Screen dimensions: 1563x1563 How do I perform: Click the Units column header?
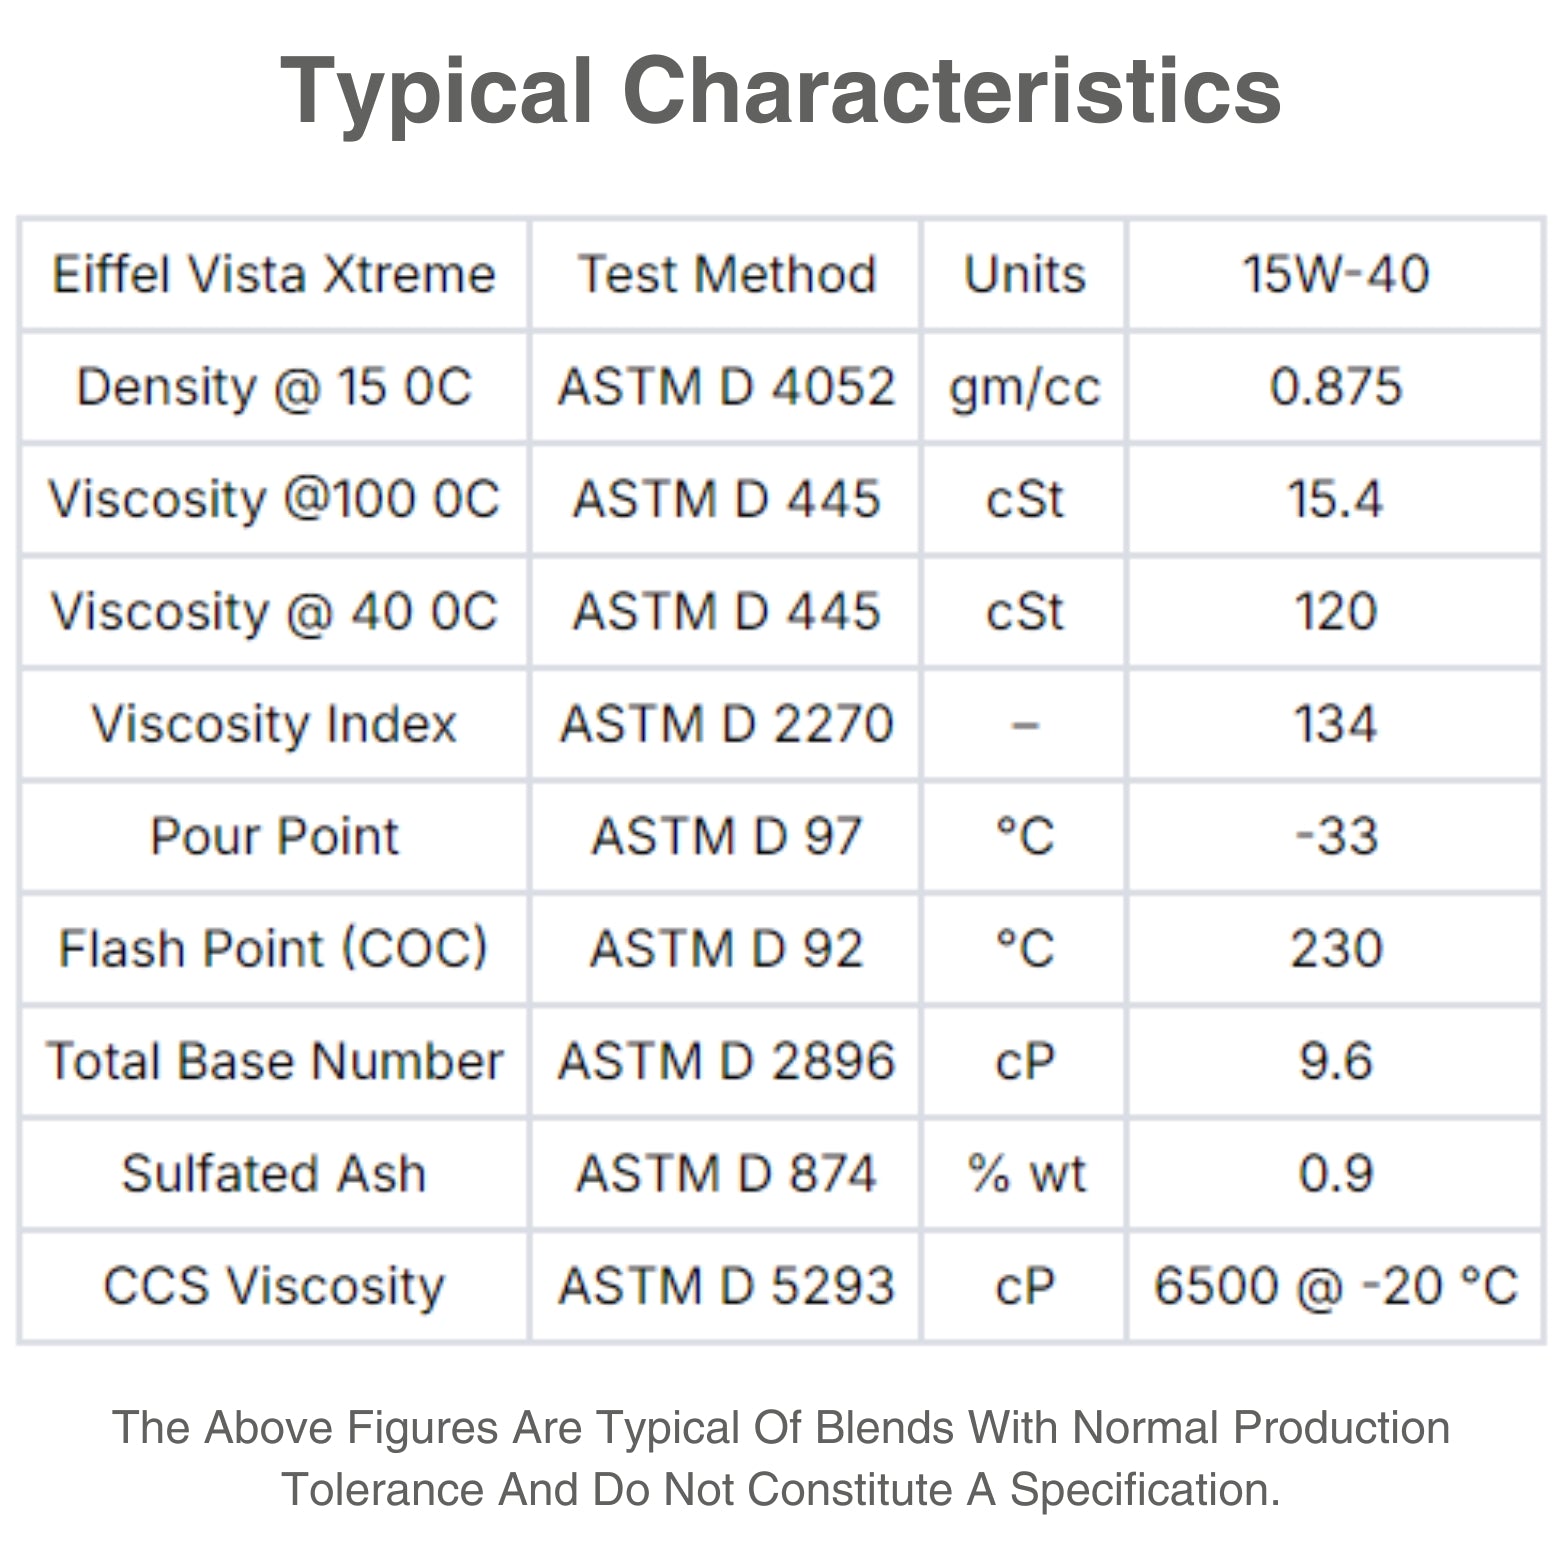click(x=1024, y=275)
